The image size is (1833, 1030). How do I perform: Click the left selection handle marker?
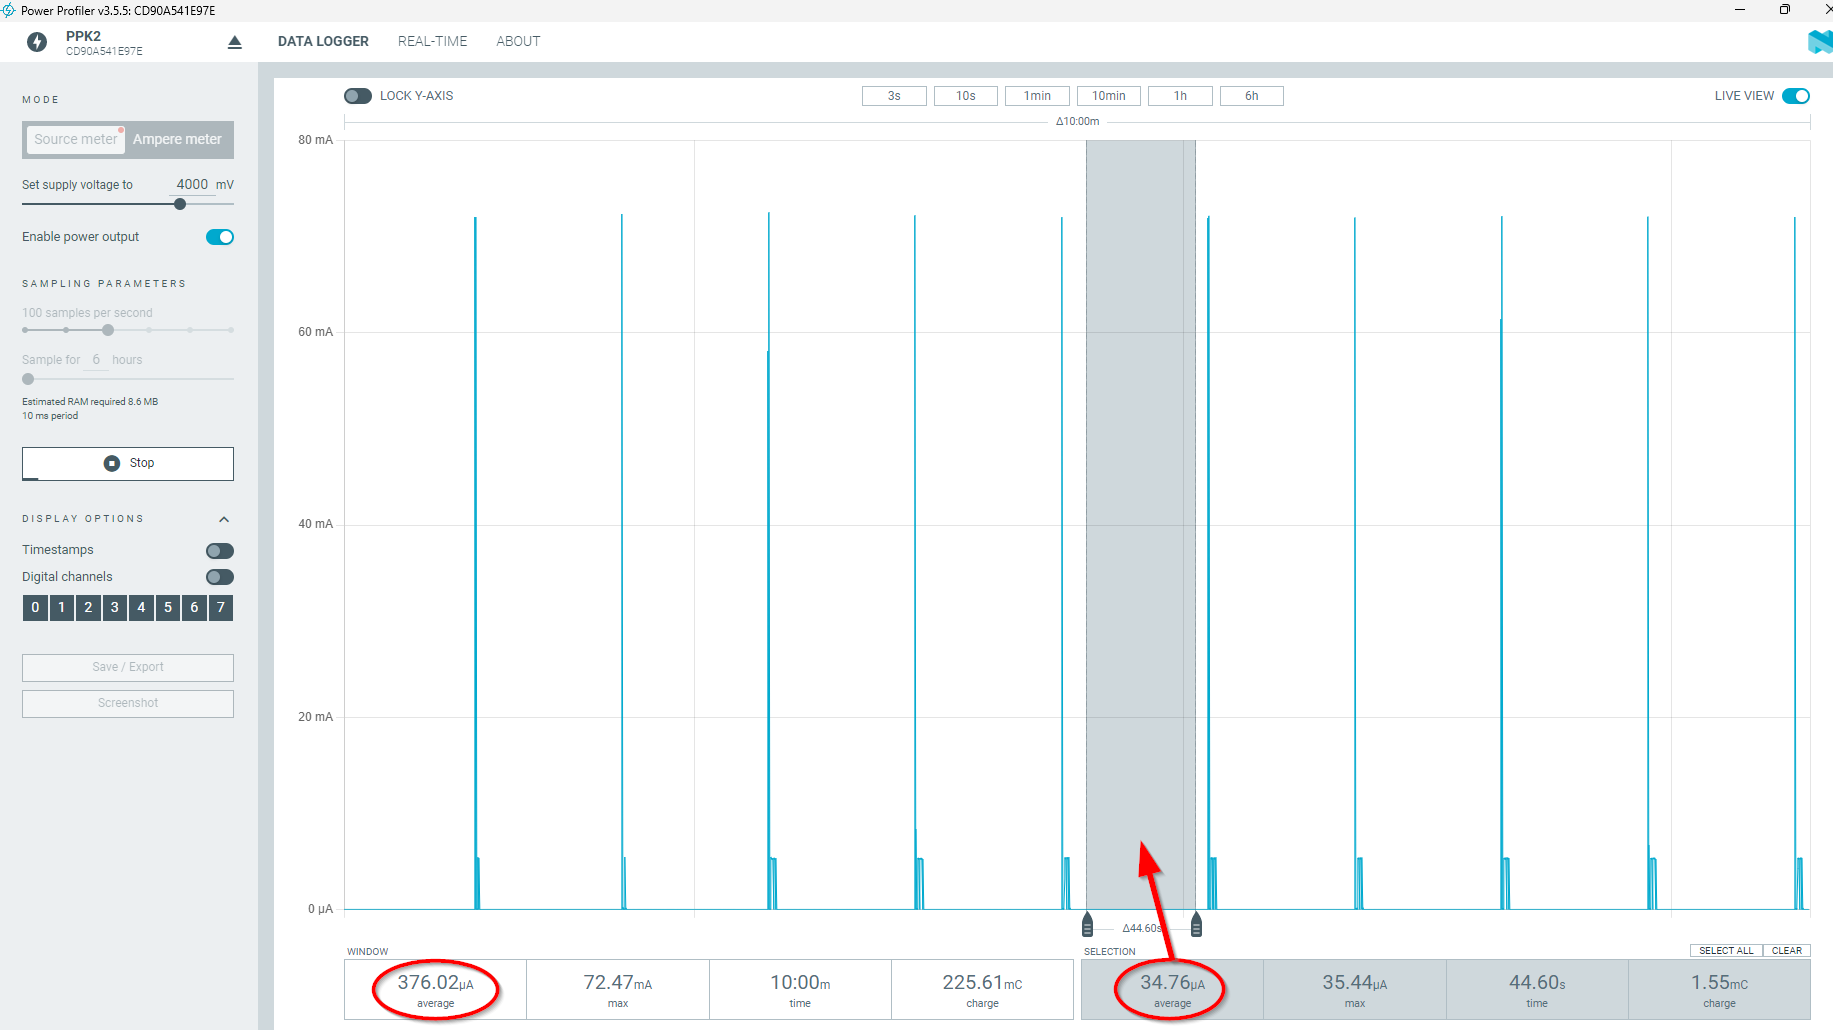pos(1087,925)
